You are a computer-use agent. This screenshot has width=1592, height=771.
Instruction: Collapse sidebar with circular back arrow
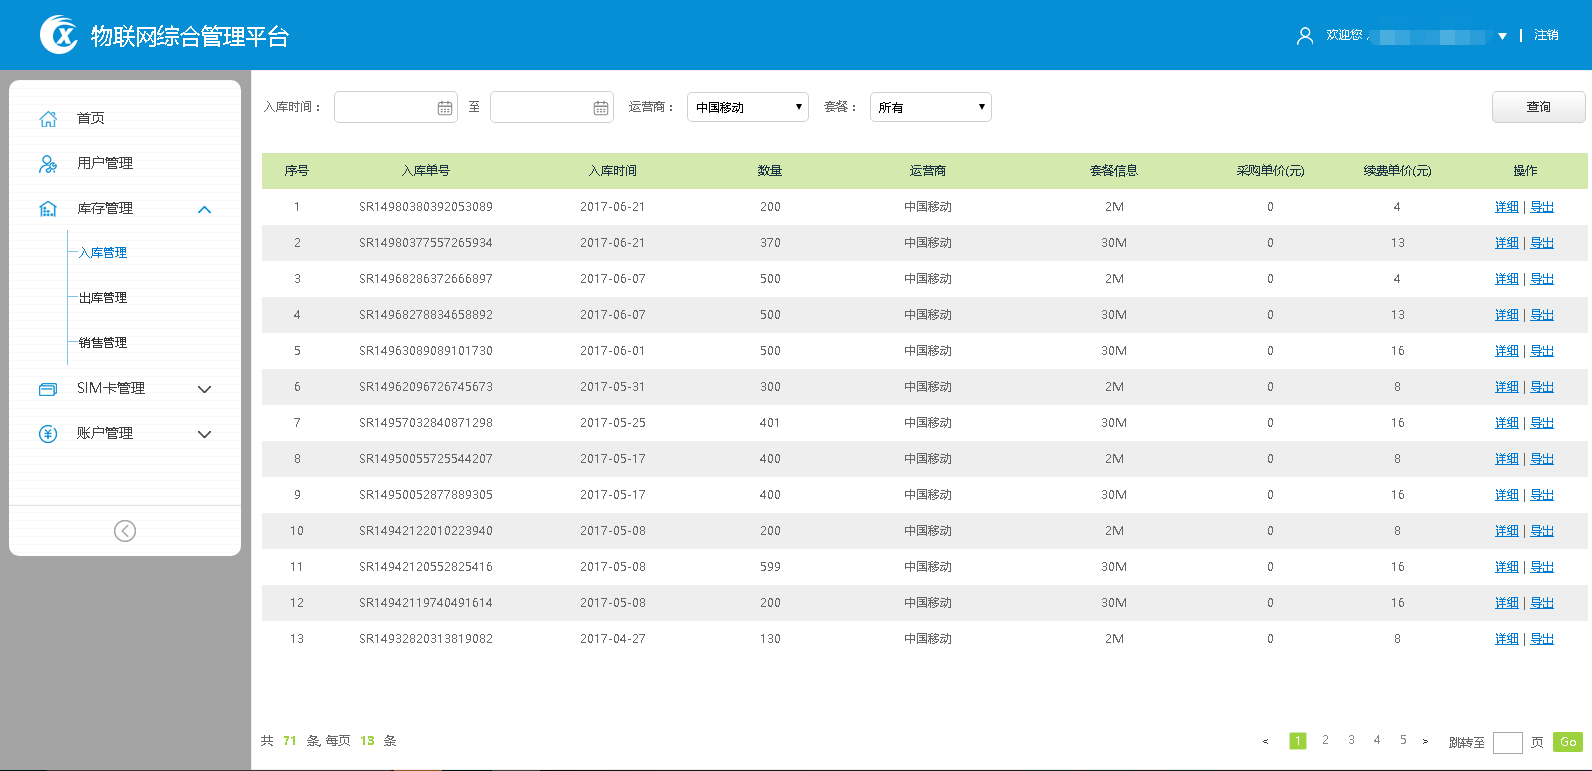point(125,531)
